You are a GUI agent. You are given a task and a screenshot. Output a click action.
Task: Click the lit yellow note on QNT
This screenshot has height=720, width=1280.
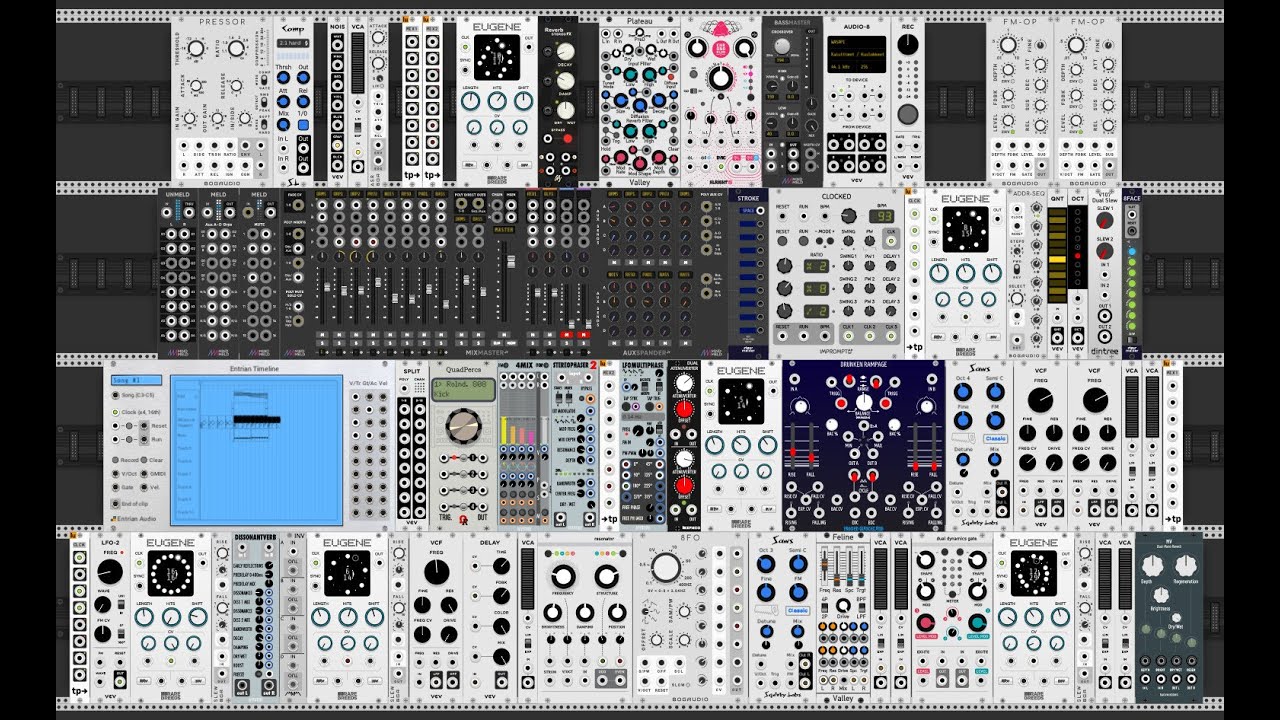(x=1055, y=257)
